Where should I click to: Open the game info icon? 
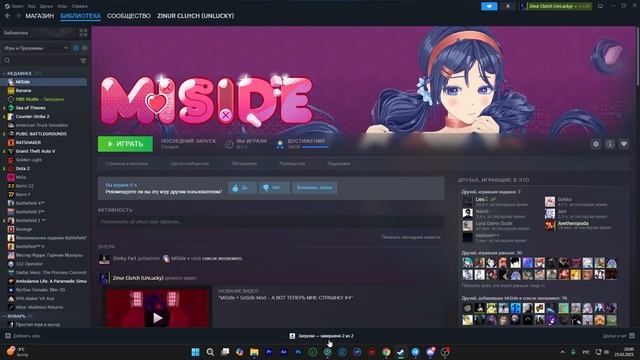pos(610,144)
